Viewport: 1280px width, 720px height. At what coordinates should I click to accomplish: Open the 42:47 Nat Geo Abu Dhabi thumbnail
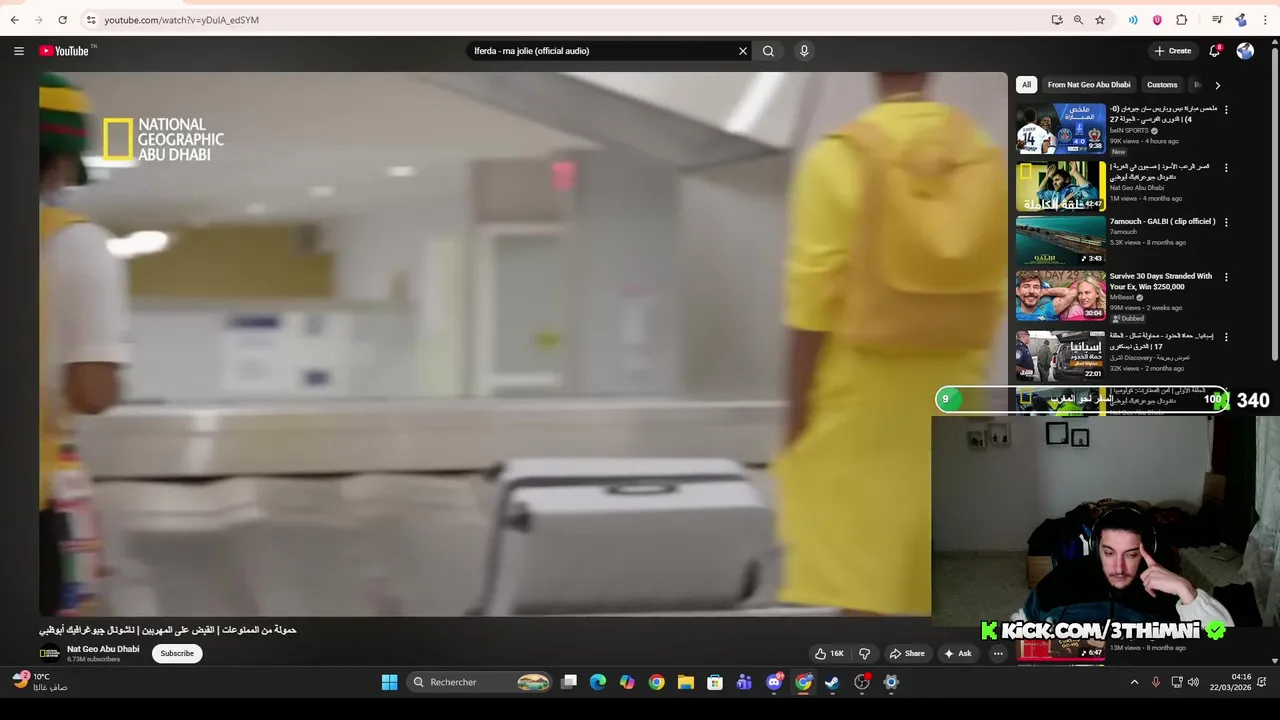pos(1061,186)
